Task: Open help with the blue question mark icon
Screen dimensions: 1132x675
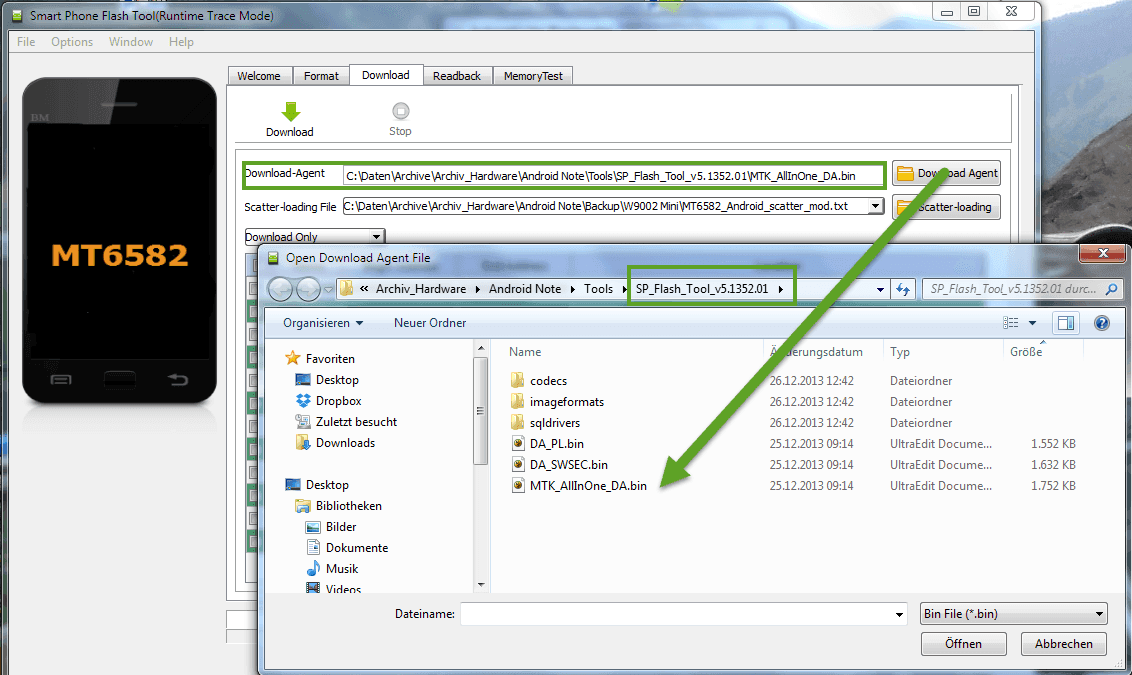Action: 1102,323
